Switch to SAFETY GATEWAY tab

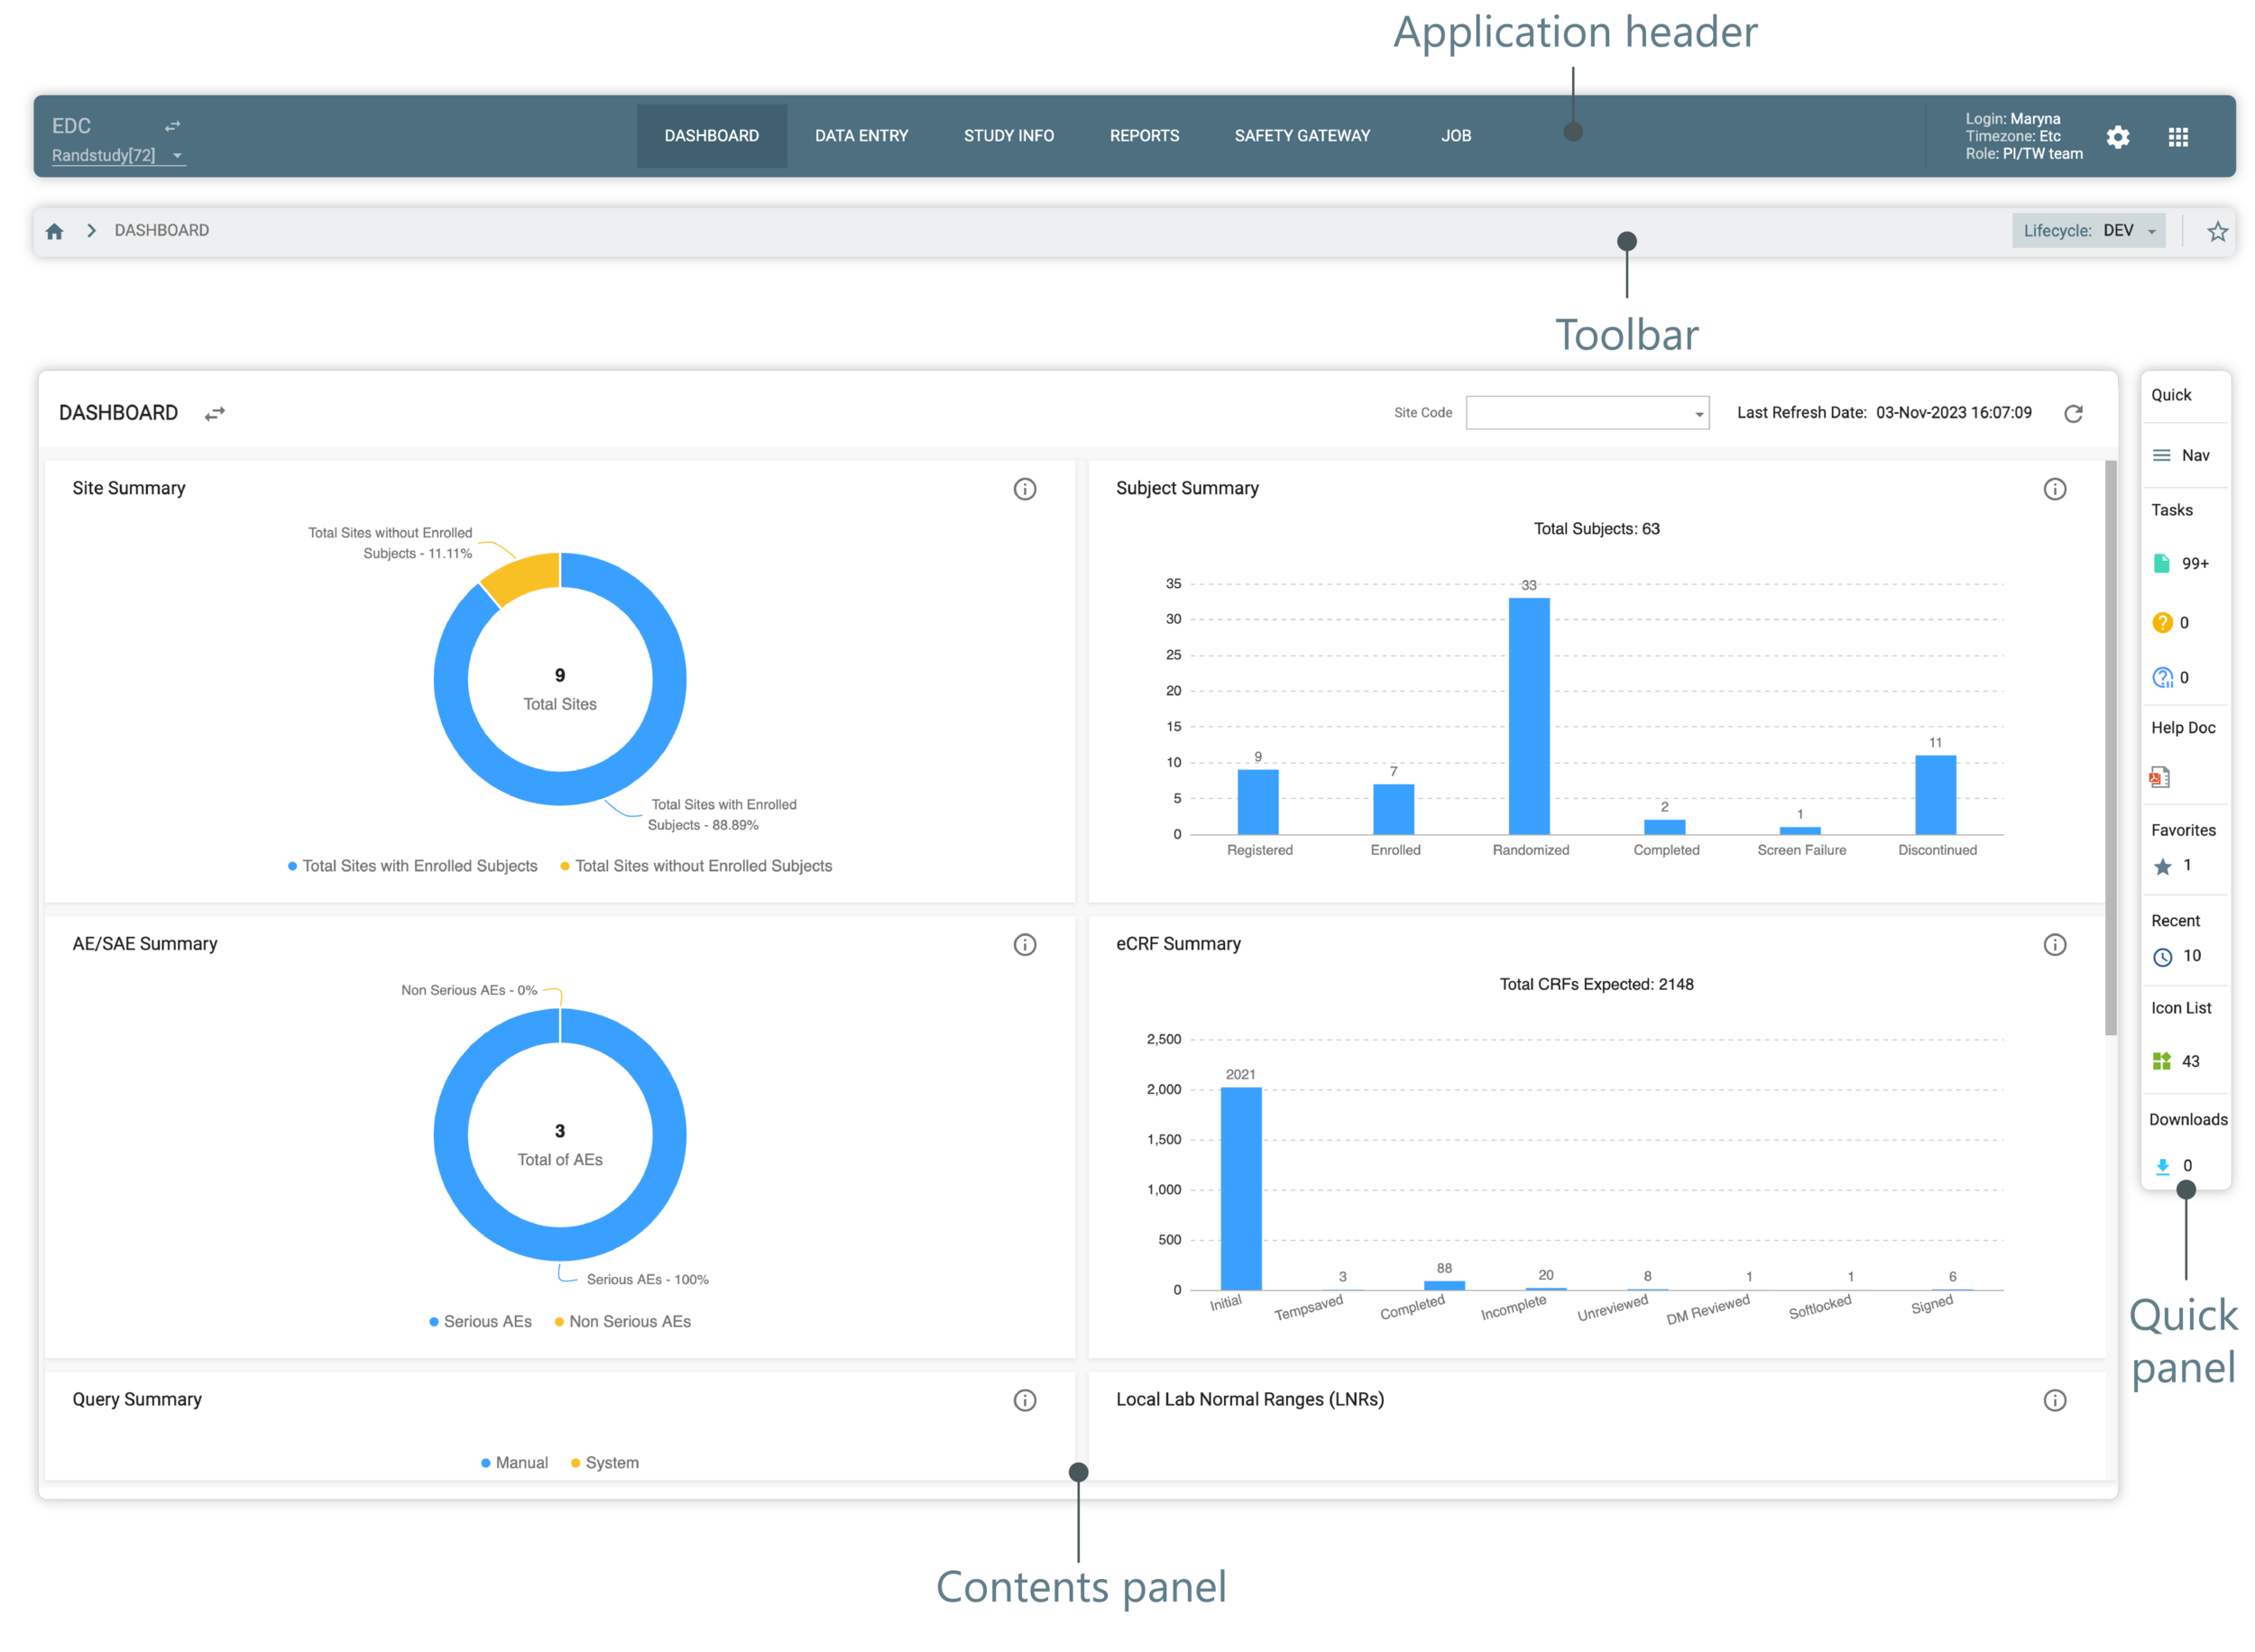[1302, 136]
